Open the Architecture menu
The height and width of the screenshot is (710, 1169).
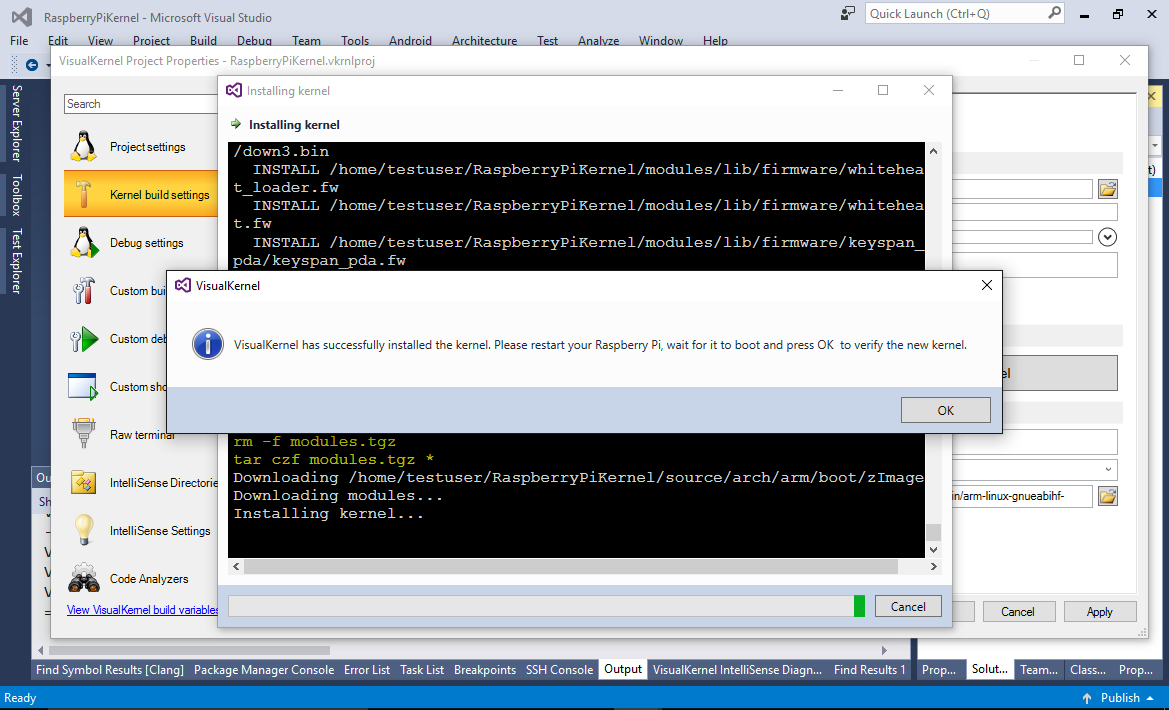point(485,41)
